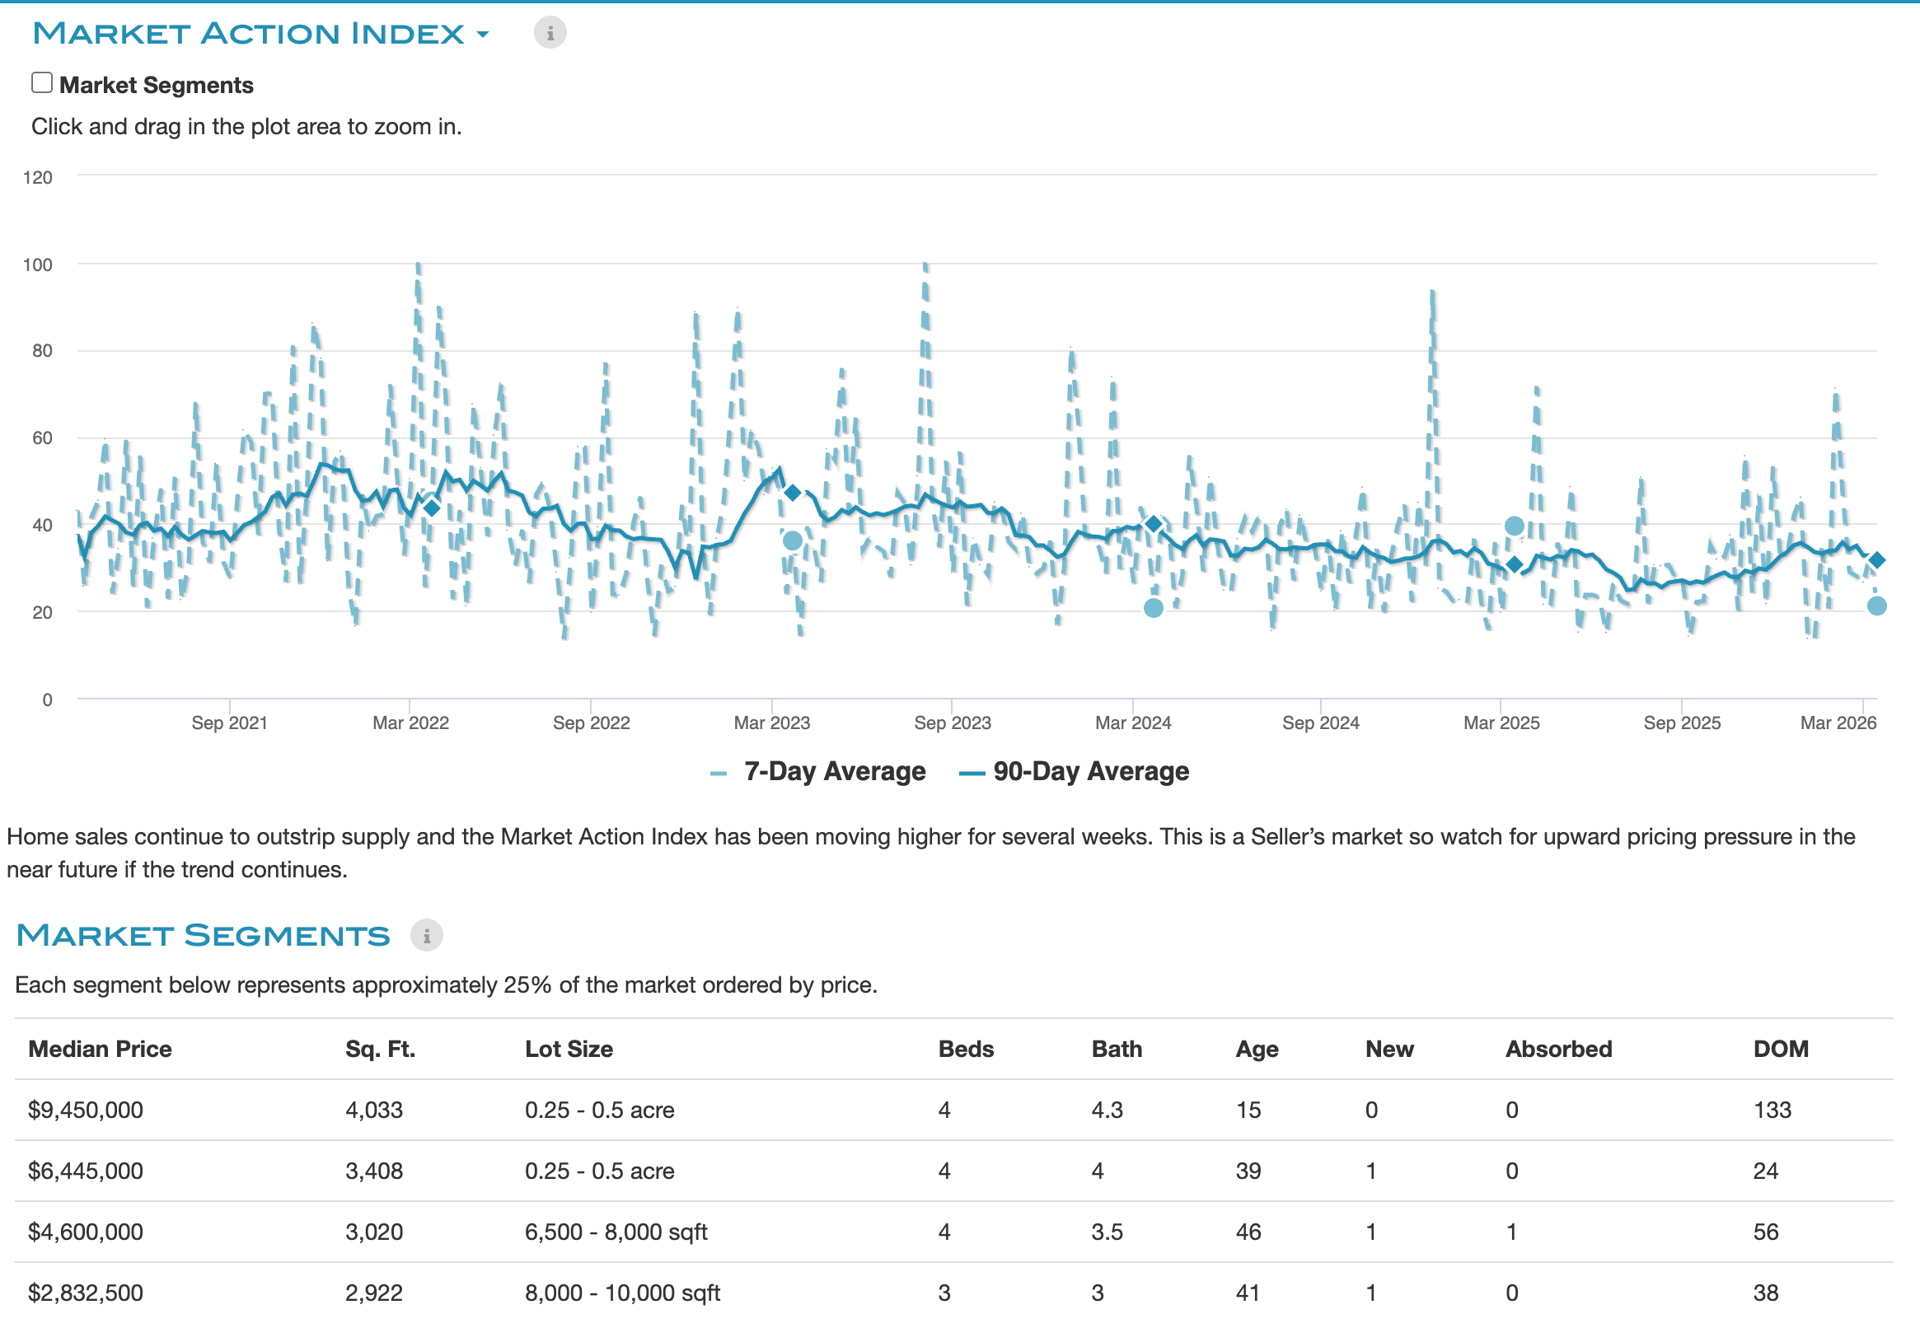Click diamond marker at Mar 2026 end
The width and height of the screenshot is (1920, 1328).
(x=1877, y=561)
